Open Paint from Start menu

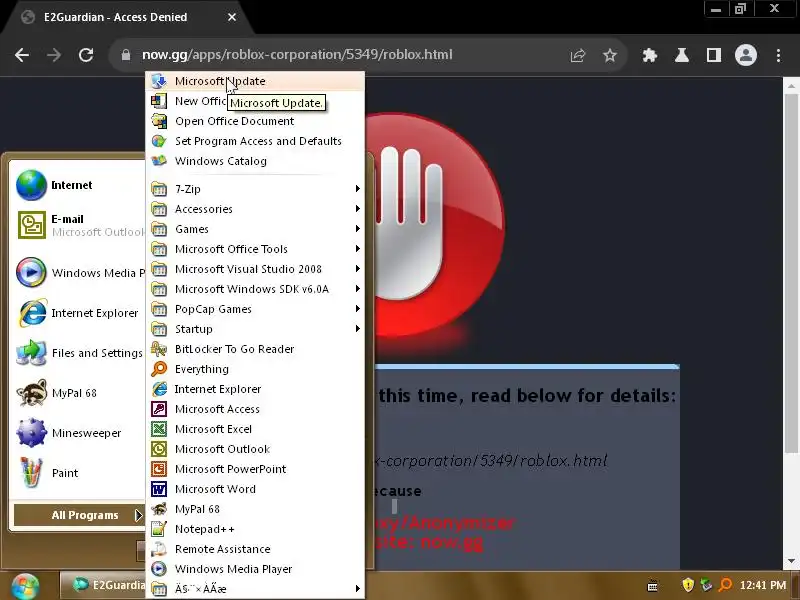pos(79,473)
